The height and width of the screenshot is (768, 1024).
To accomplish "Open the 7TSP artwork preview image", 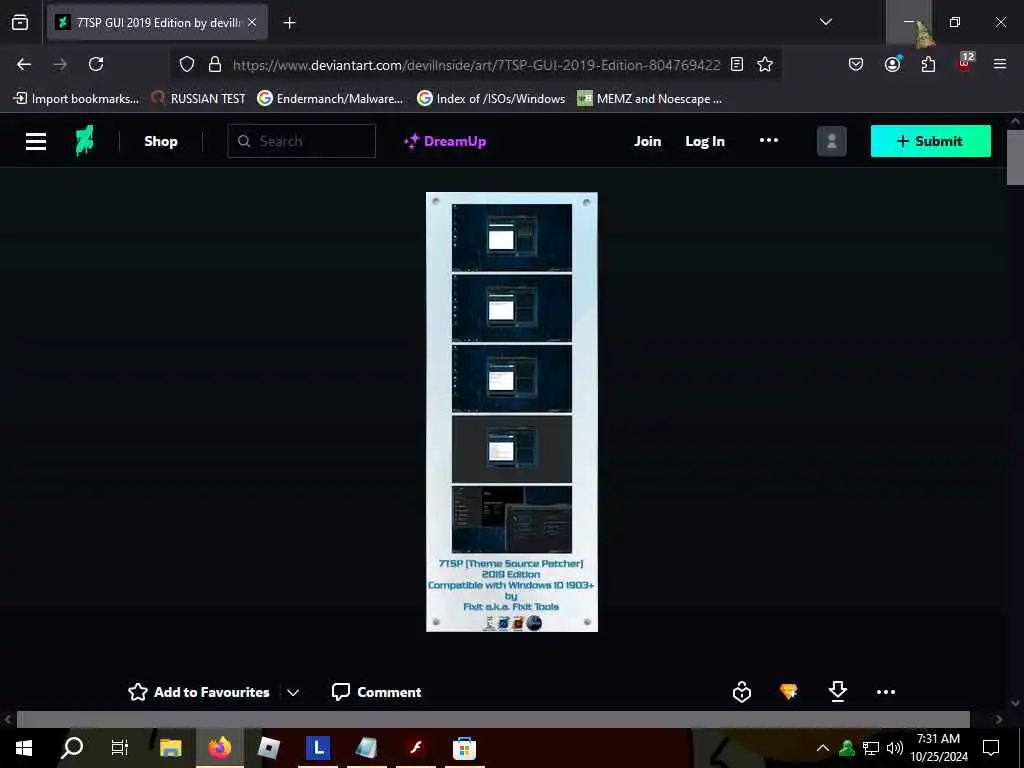I will (511, 411).
